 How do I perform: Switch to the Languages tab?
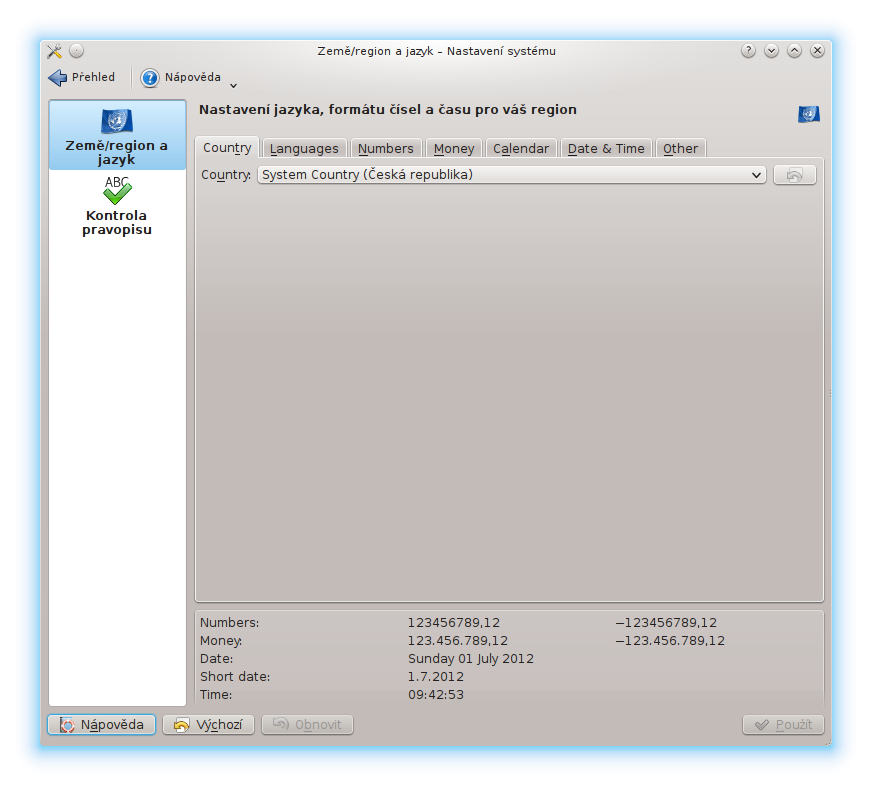point(304,148)
